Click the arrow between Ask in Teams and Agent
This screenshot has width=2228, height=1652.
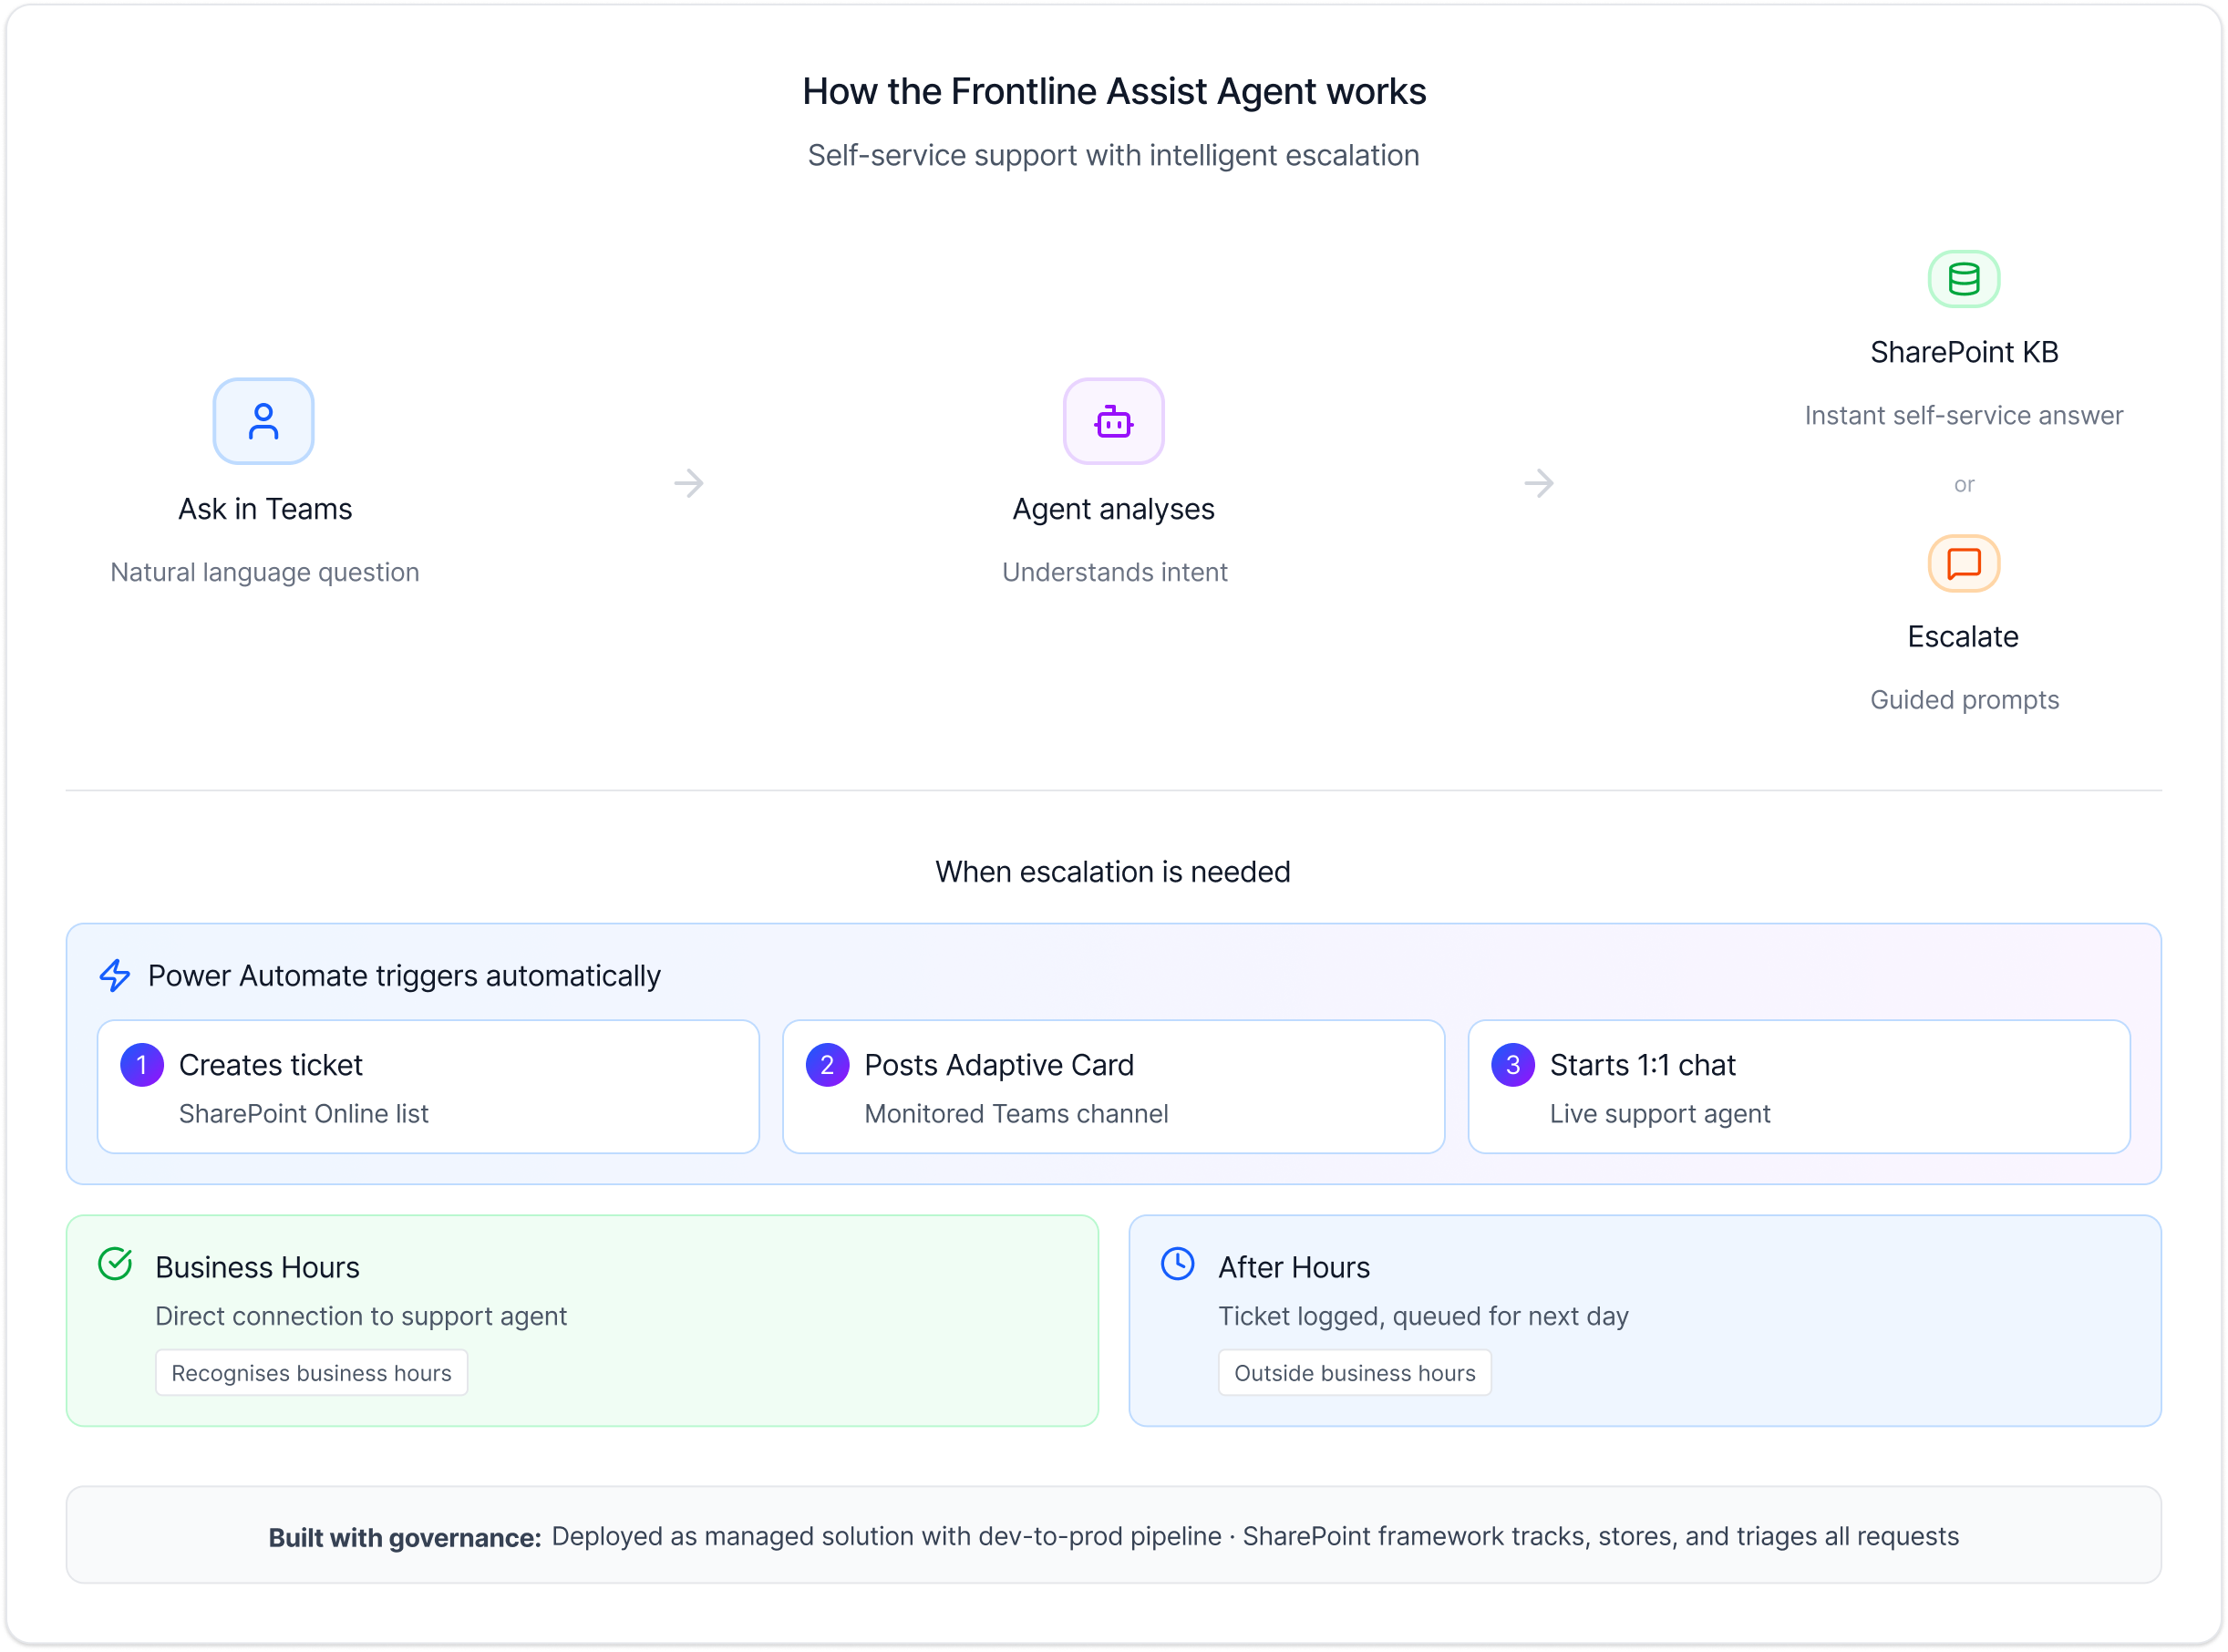[688, 484]
